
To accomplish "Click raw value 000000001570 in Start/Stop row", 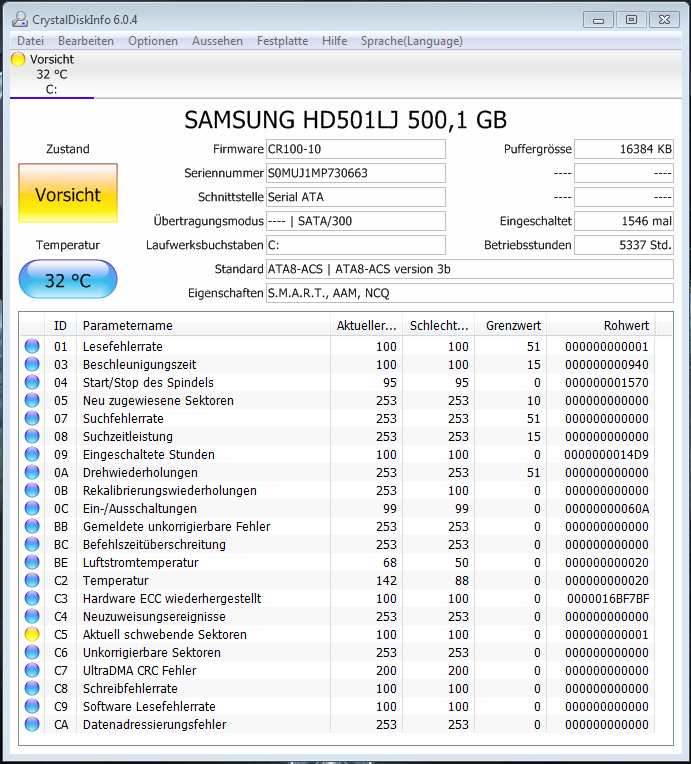I will [x=607, y=382].
